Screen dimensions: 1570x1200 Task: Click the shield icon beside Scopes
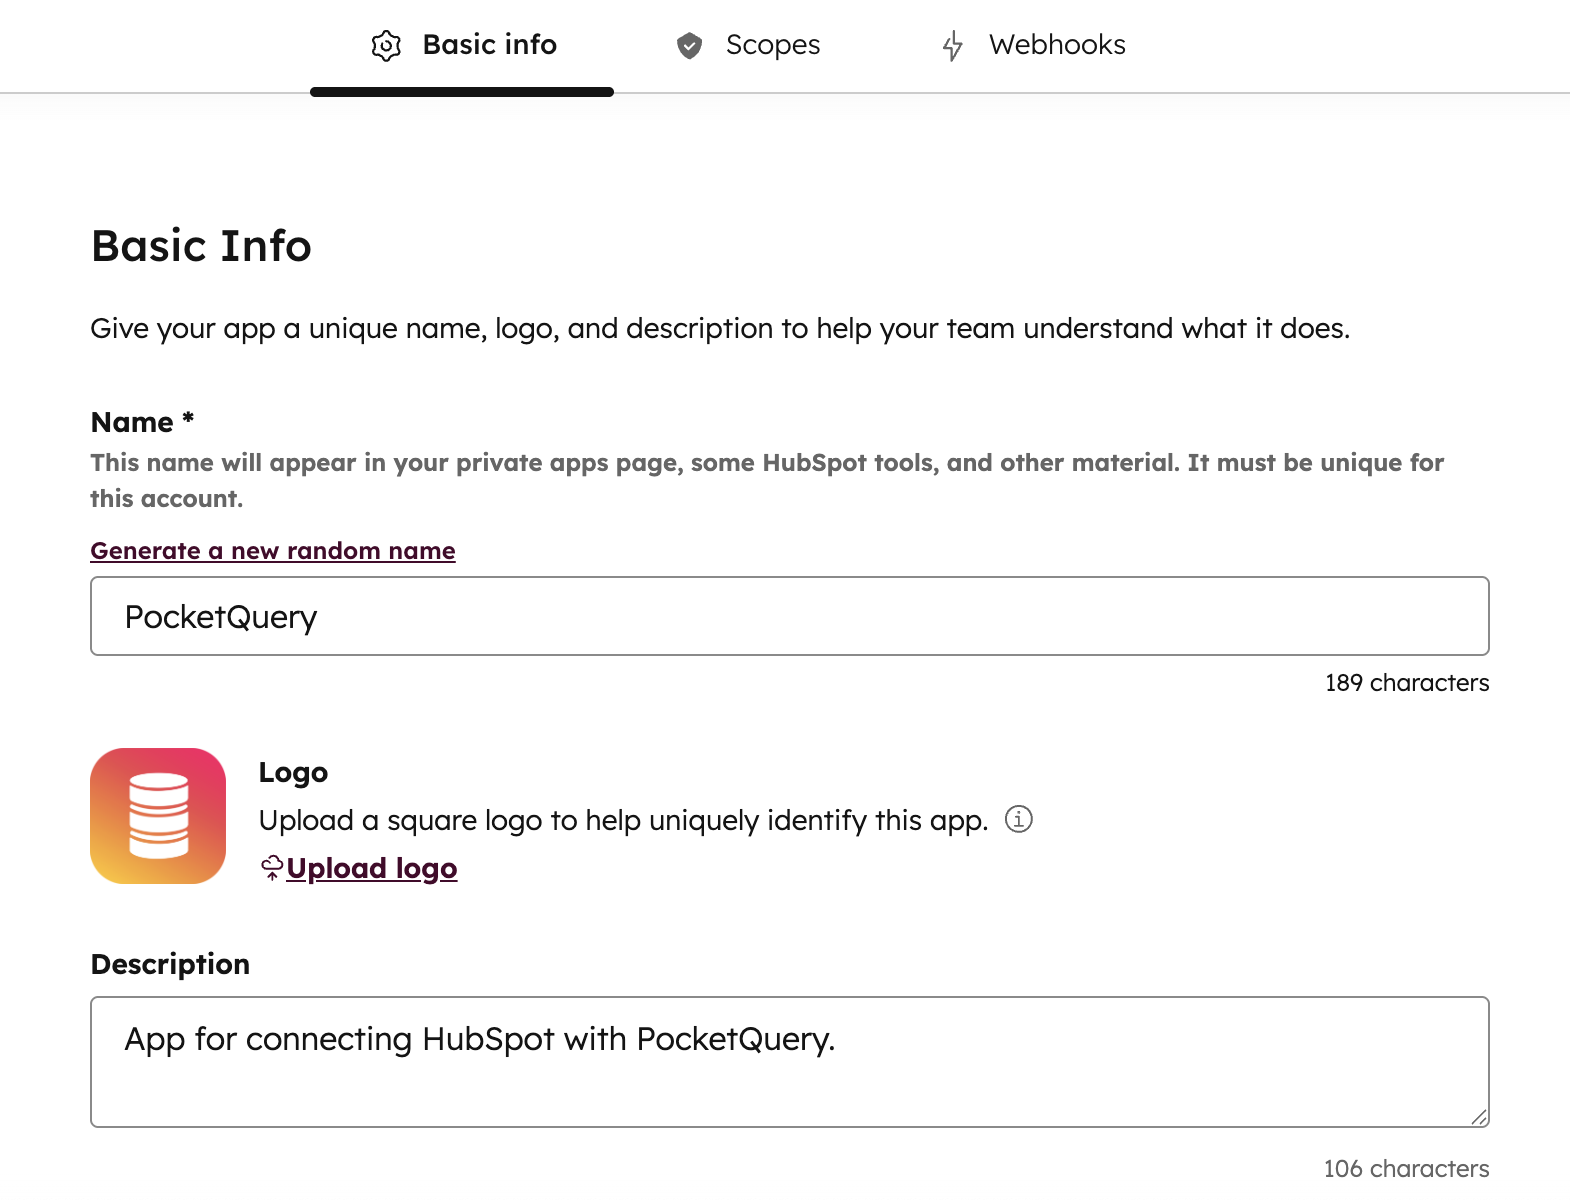pos(689,46)
